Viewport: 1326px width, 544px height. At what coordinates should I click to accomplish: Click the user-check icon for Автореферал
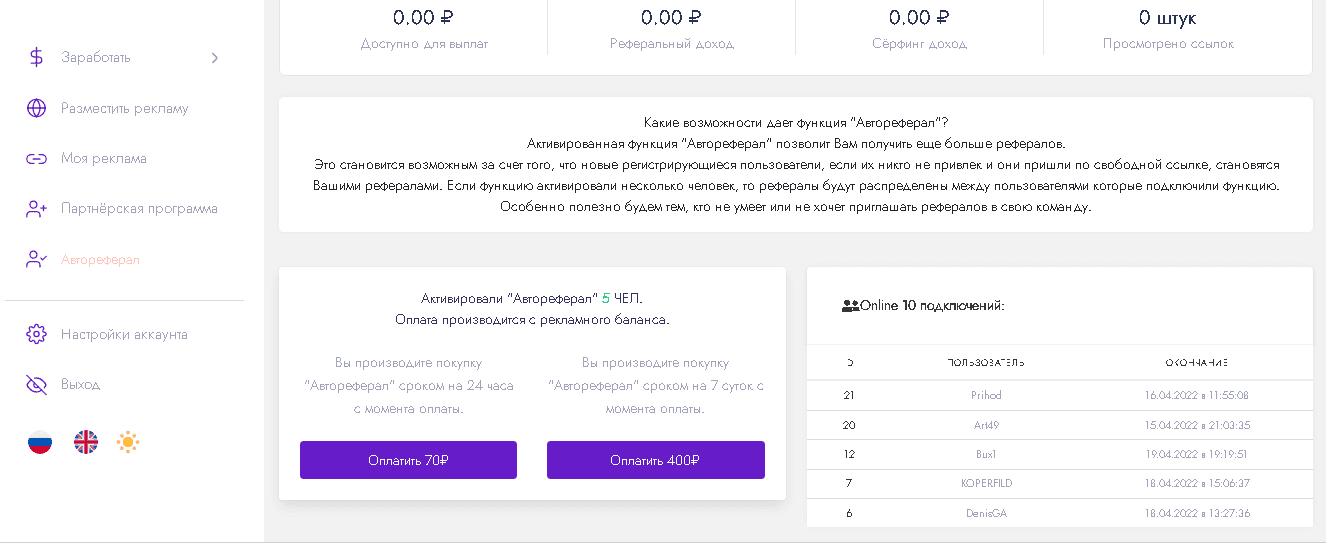(37, 260)
